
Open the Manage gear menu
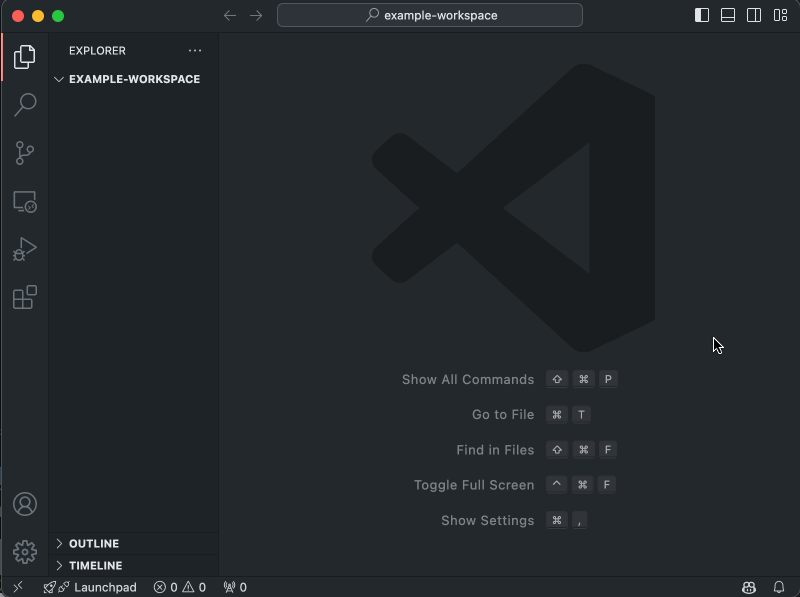[x=24, y=552]
